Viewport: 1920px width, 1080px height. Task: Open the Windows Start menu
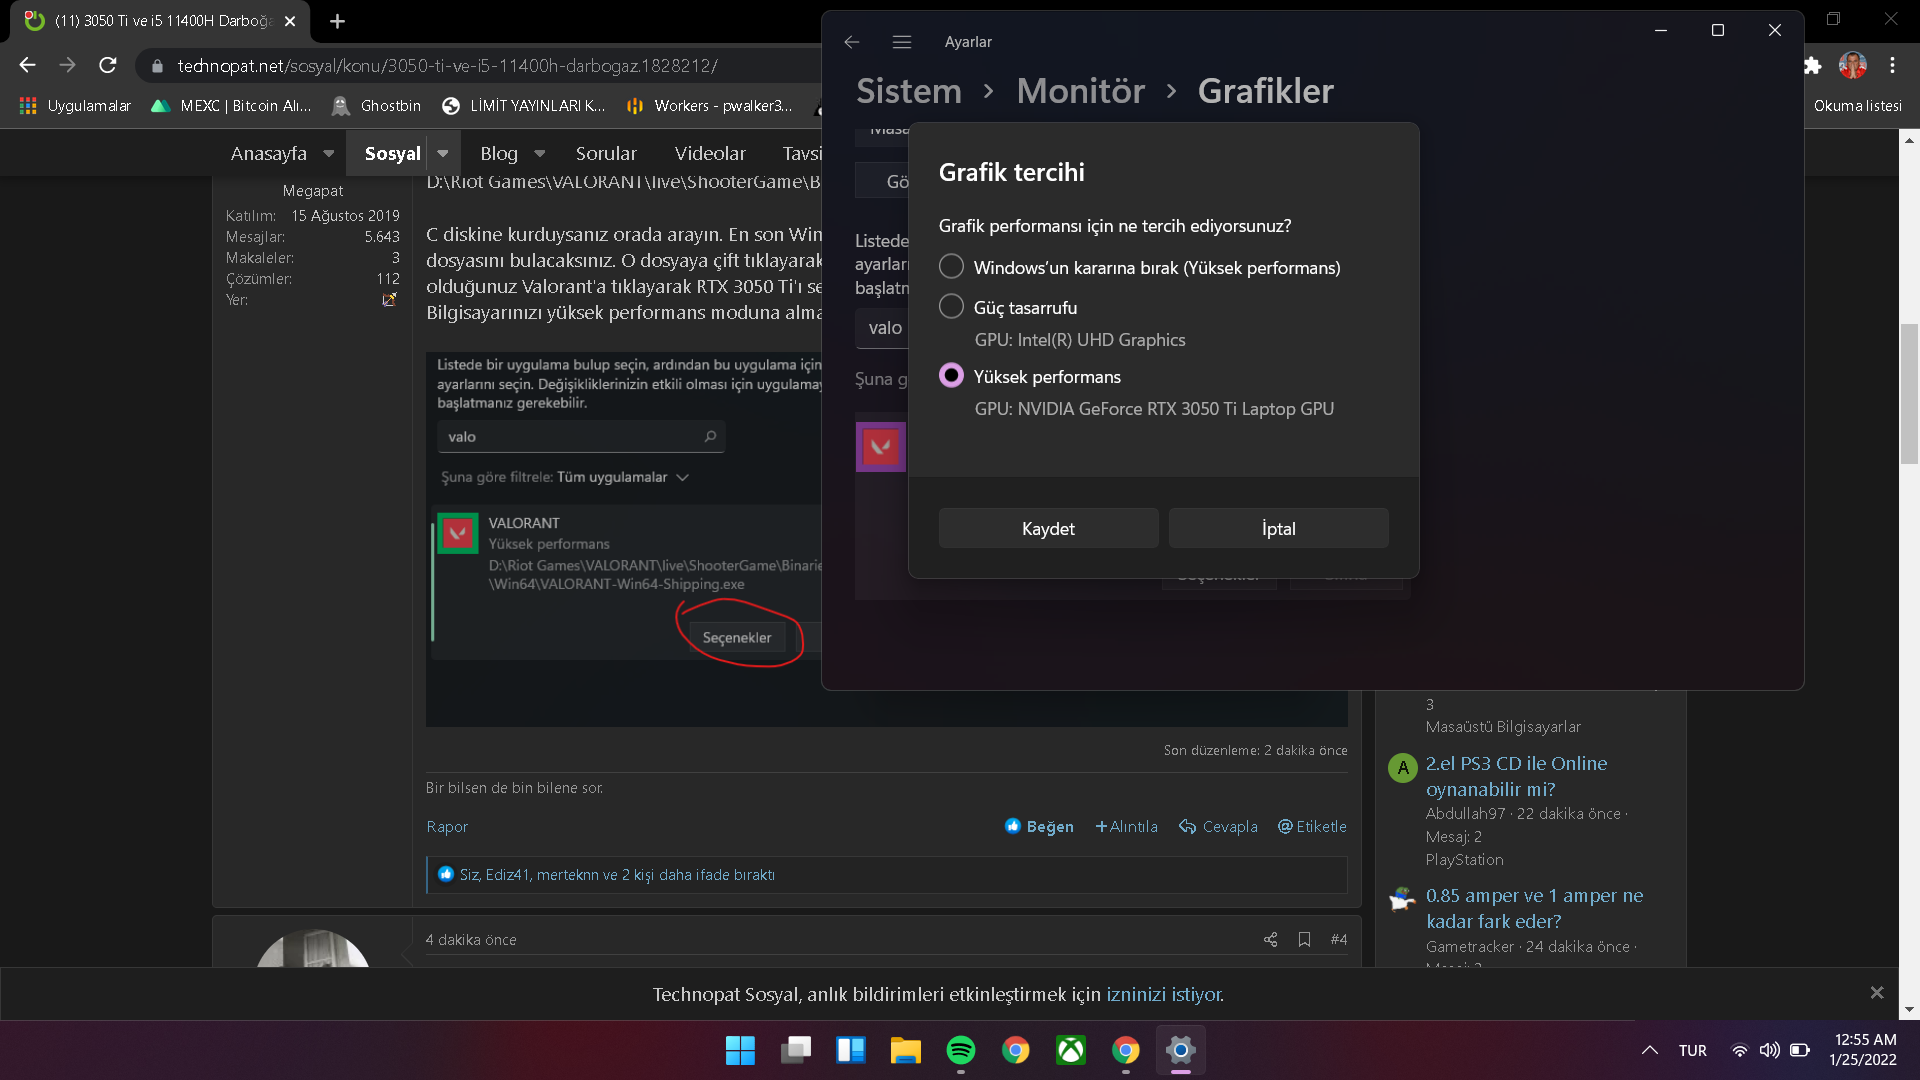pos(740,1050)
